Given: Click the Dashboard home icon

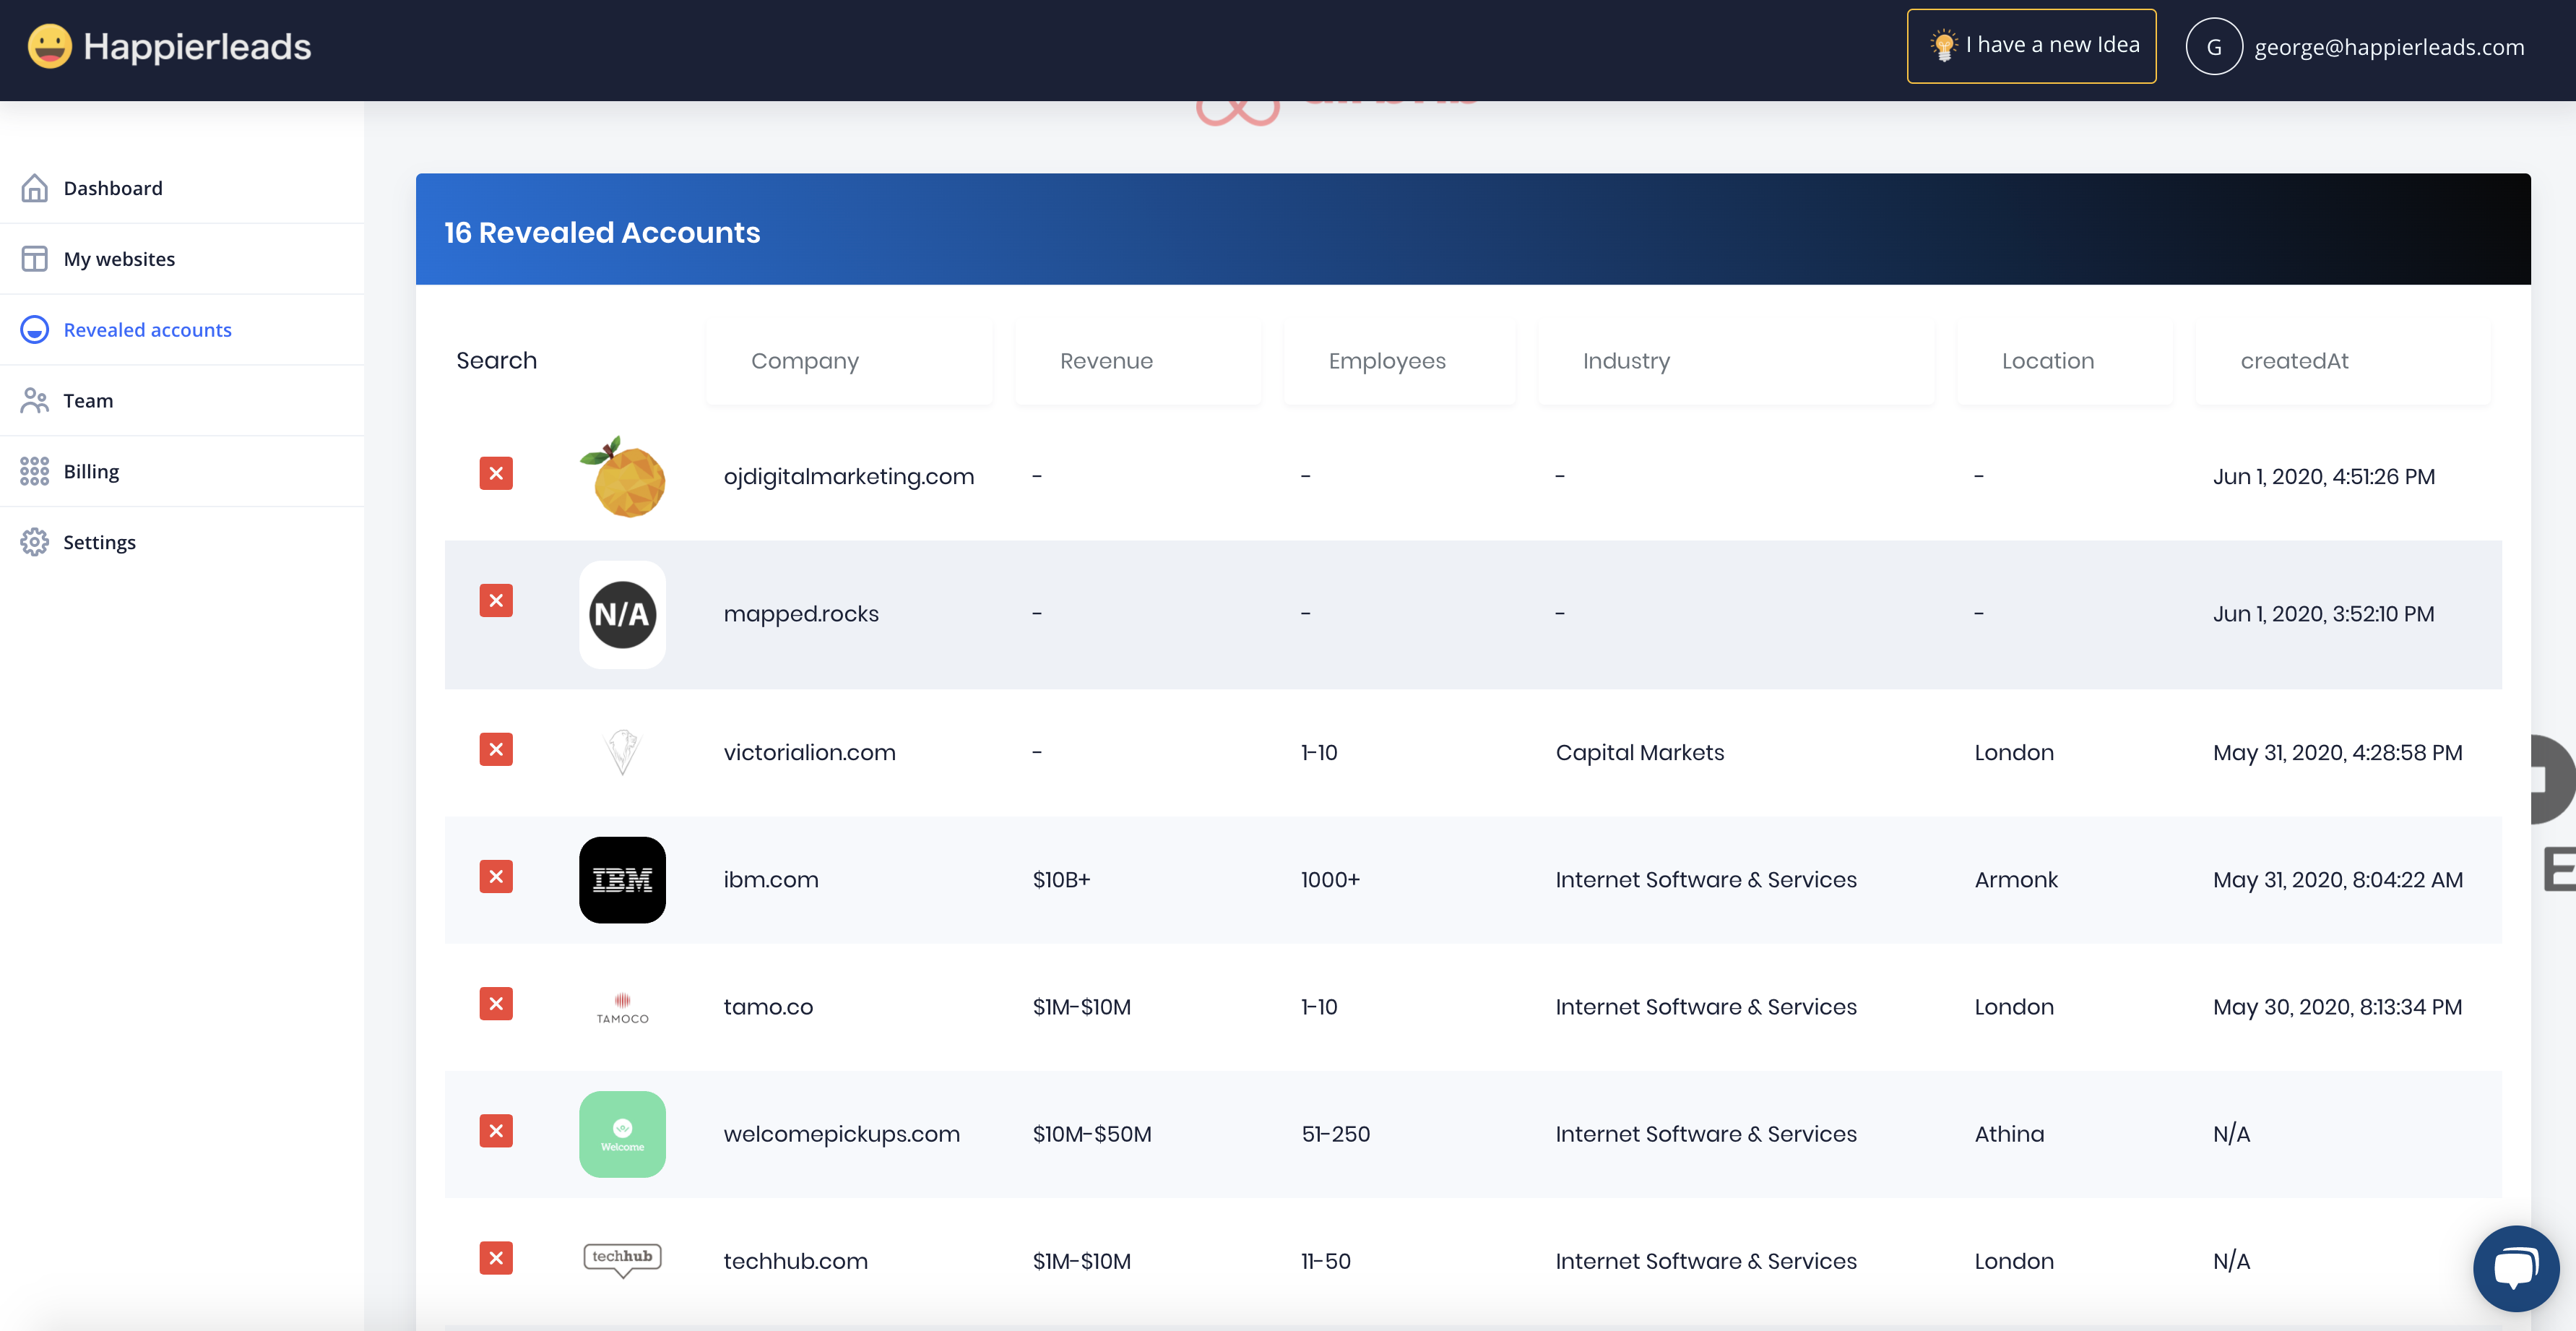Looking at the screenshot, I should coord(34,188).
